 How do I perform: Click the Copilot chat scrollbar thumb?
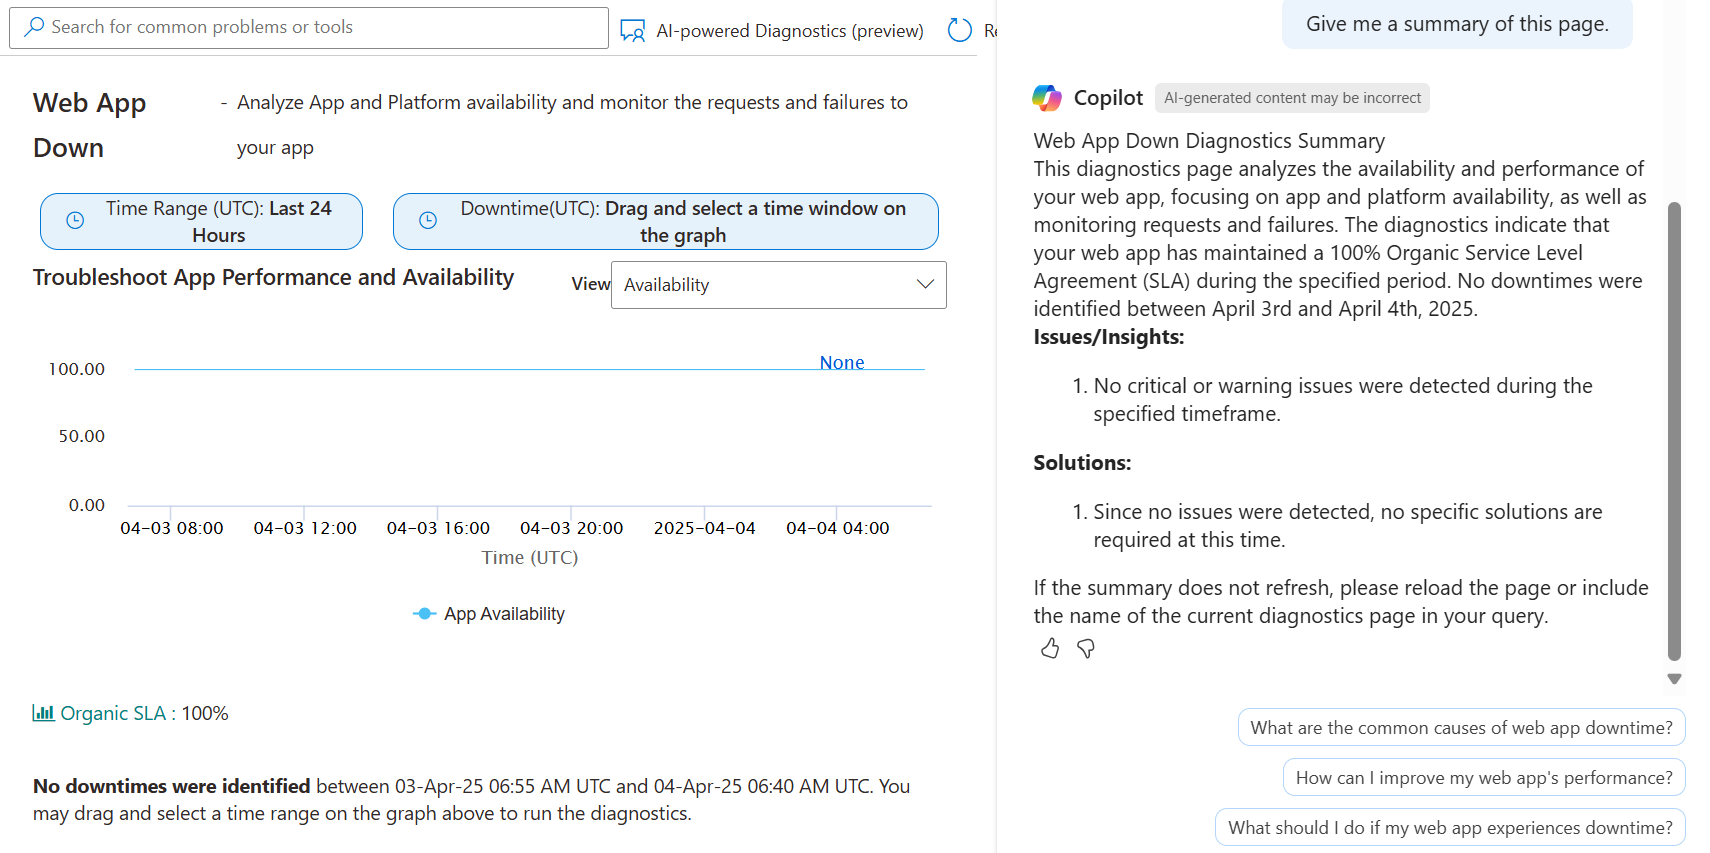click(x=1674, y=431)
